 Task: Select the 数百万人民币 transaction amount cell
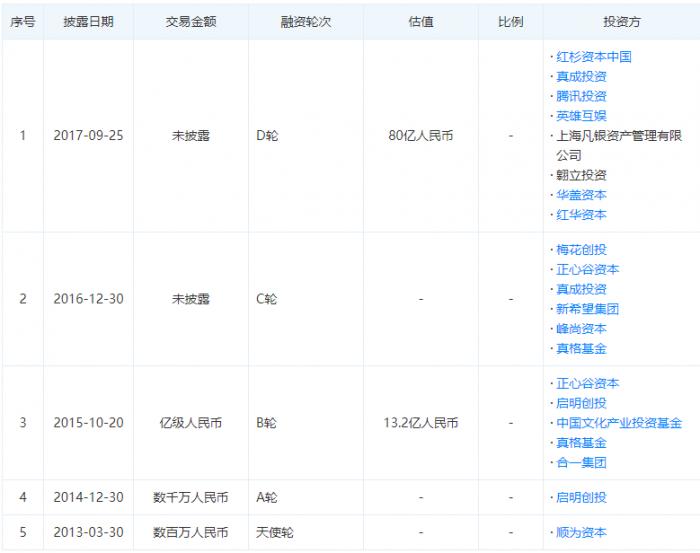[x=191, y=532]
